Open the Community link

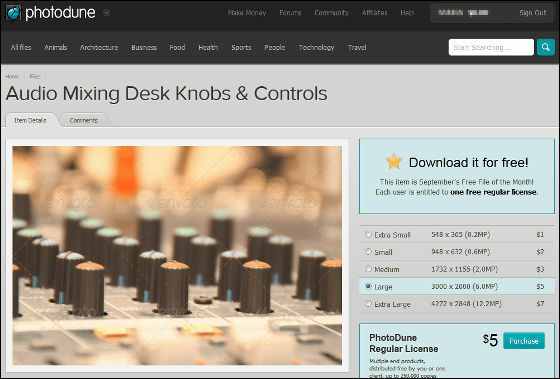point(331,13)
